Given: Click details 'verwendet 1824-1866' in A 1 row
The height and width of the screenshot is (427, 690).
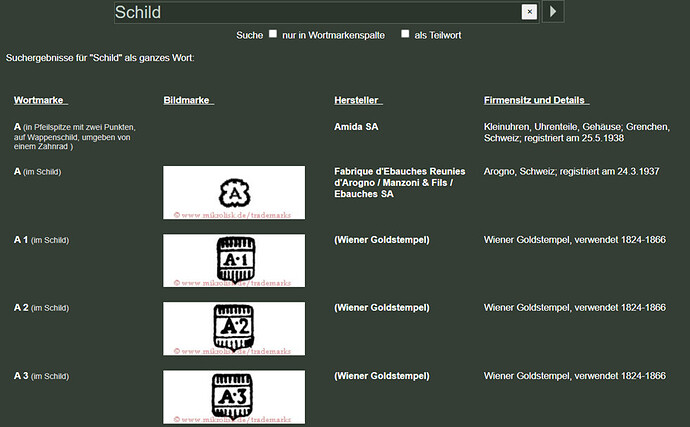Looking at the screenshot, I should point(620,240).
